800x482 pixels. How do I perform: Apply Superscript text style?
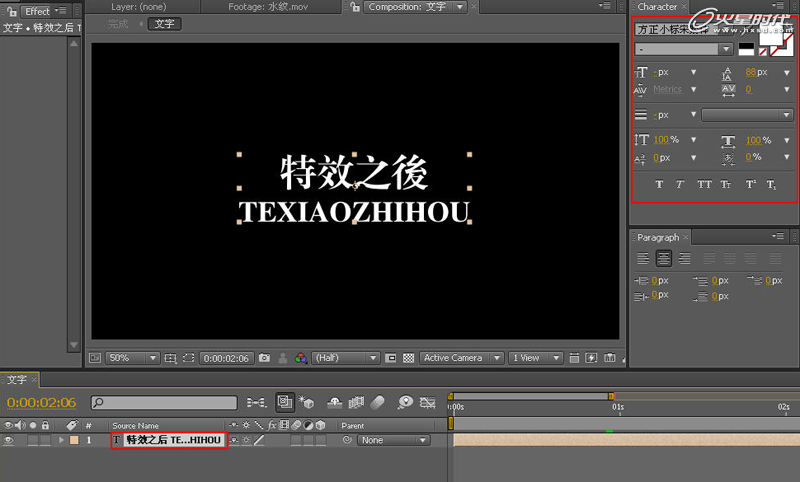(x=749, y=184)
